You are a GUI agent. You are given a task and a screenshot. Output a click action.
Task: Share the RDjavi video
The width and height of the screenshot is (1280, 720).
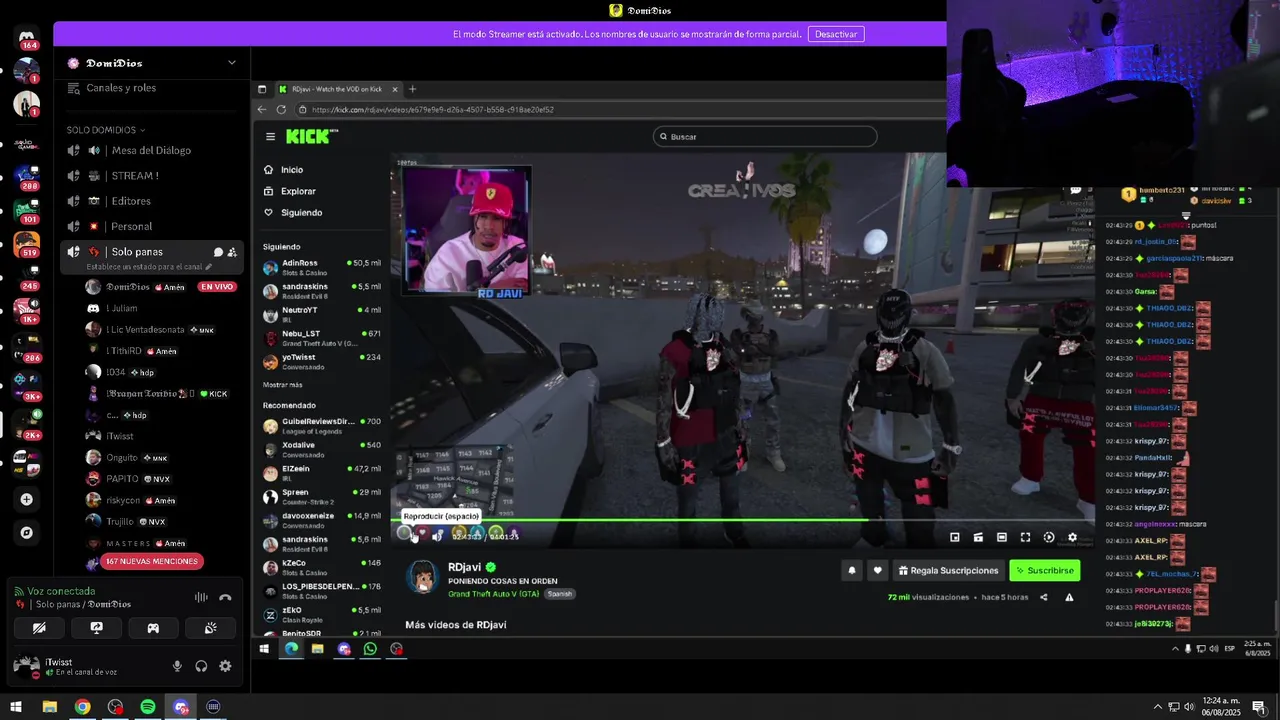(1044, 597)
